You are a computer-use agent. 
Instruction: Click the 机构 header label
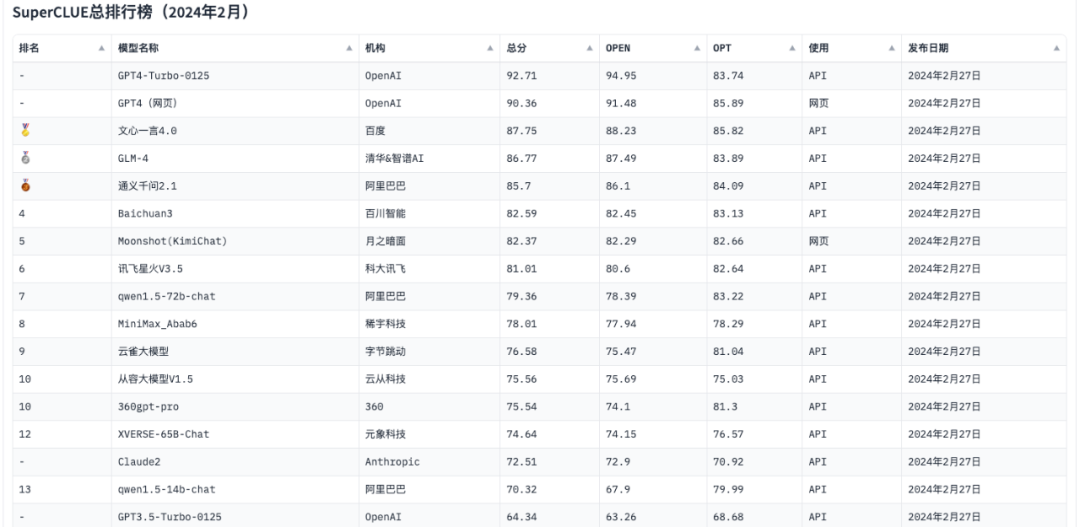pyautogui.click(x=375, y=48)
